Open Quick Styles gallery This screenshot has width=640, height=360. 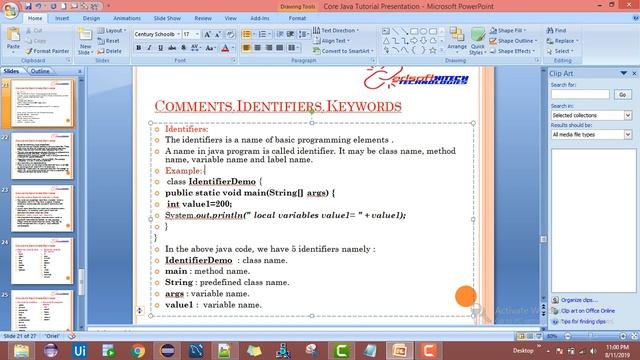(477, 41)
